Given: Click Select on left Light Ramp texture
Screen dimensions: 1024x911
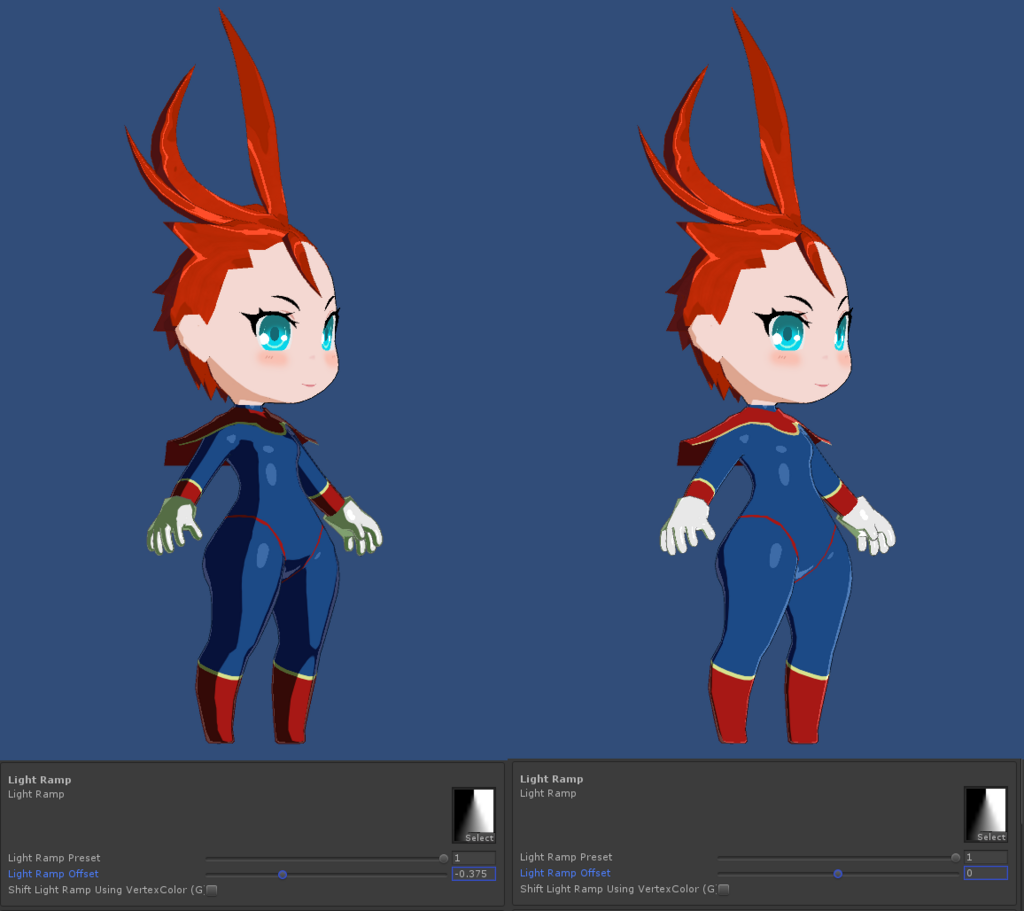Looking at the screenshot, I should pos(479,838).
